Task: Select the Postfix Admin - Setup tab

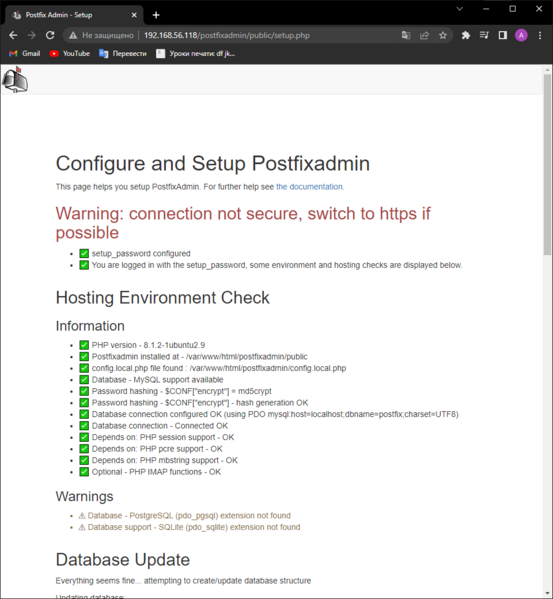Action: tap(74, 15)
